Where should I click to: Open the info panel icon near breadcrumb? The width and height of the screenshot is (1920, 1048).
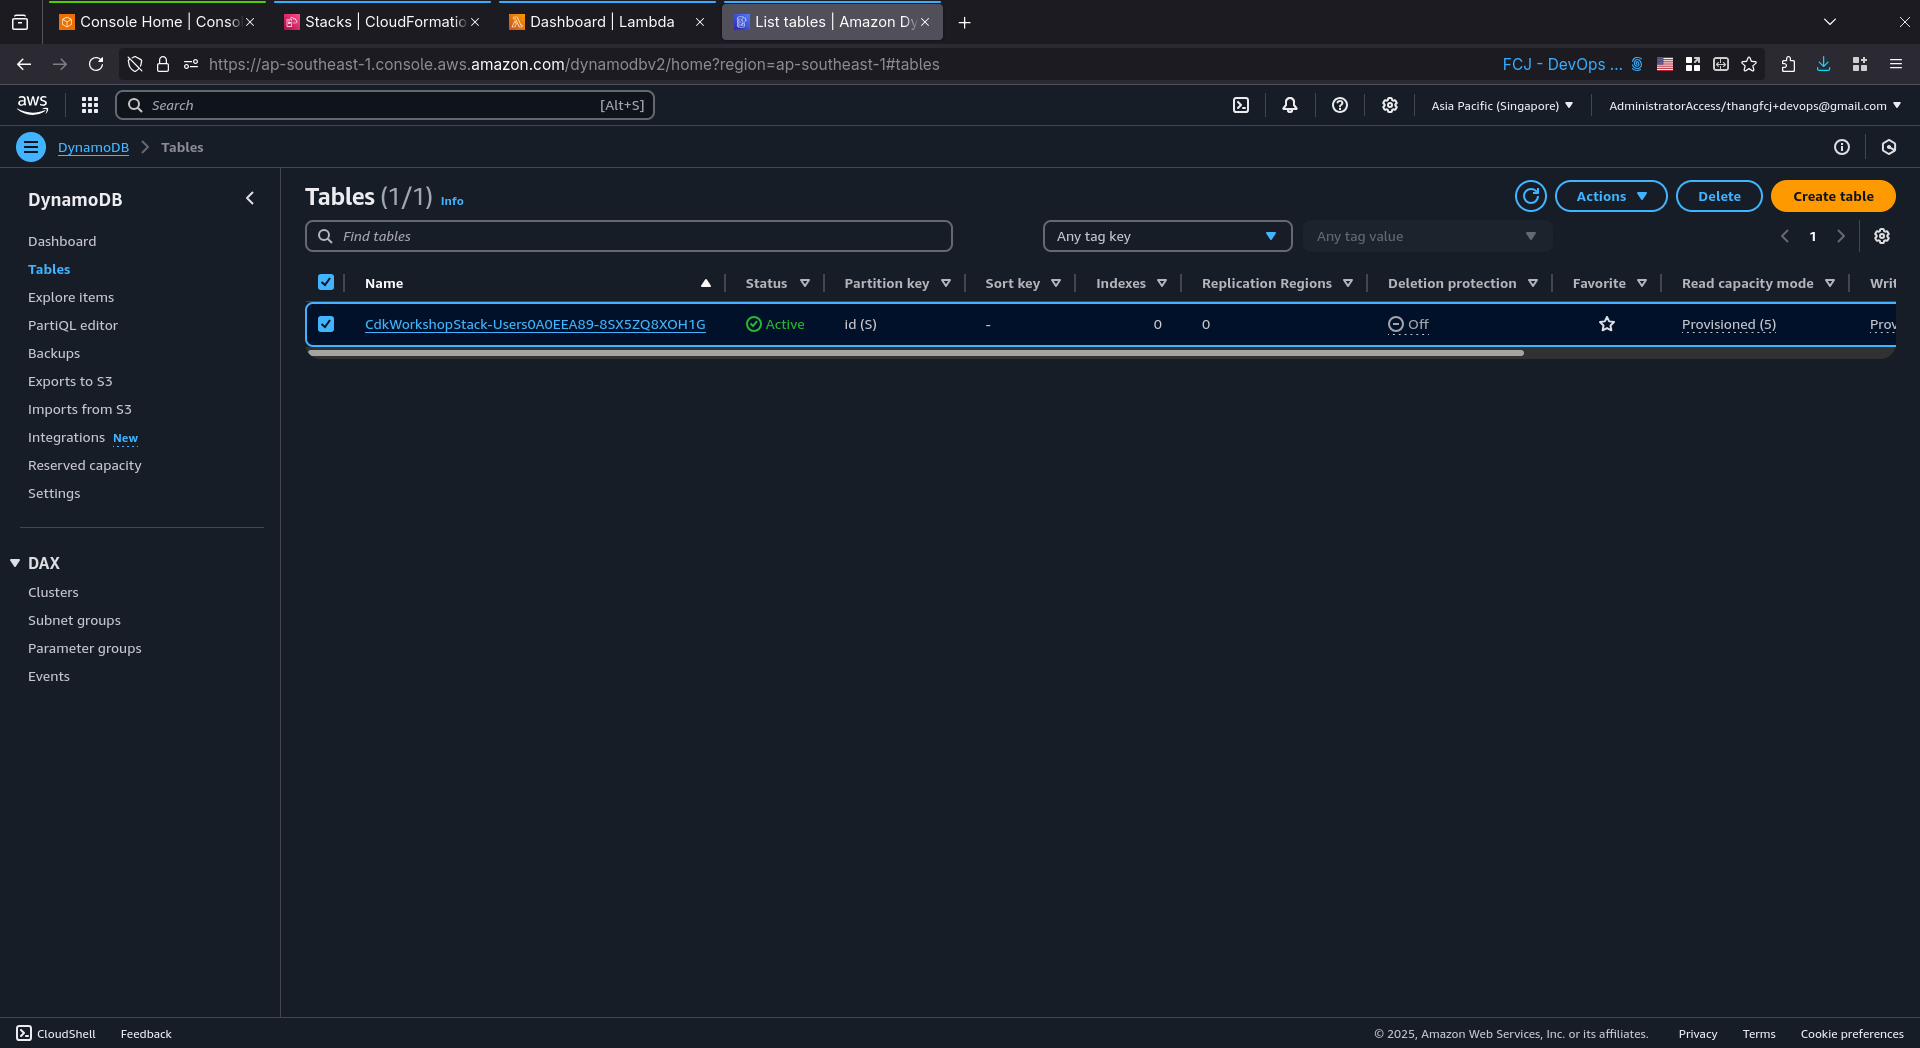coord(1842,147)
